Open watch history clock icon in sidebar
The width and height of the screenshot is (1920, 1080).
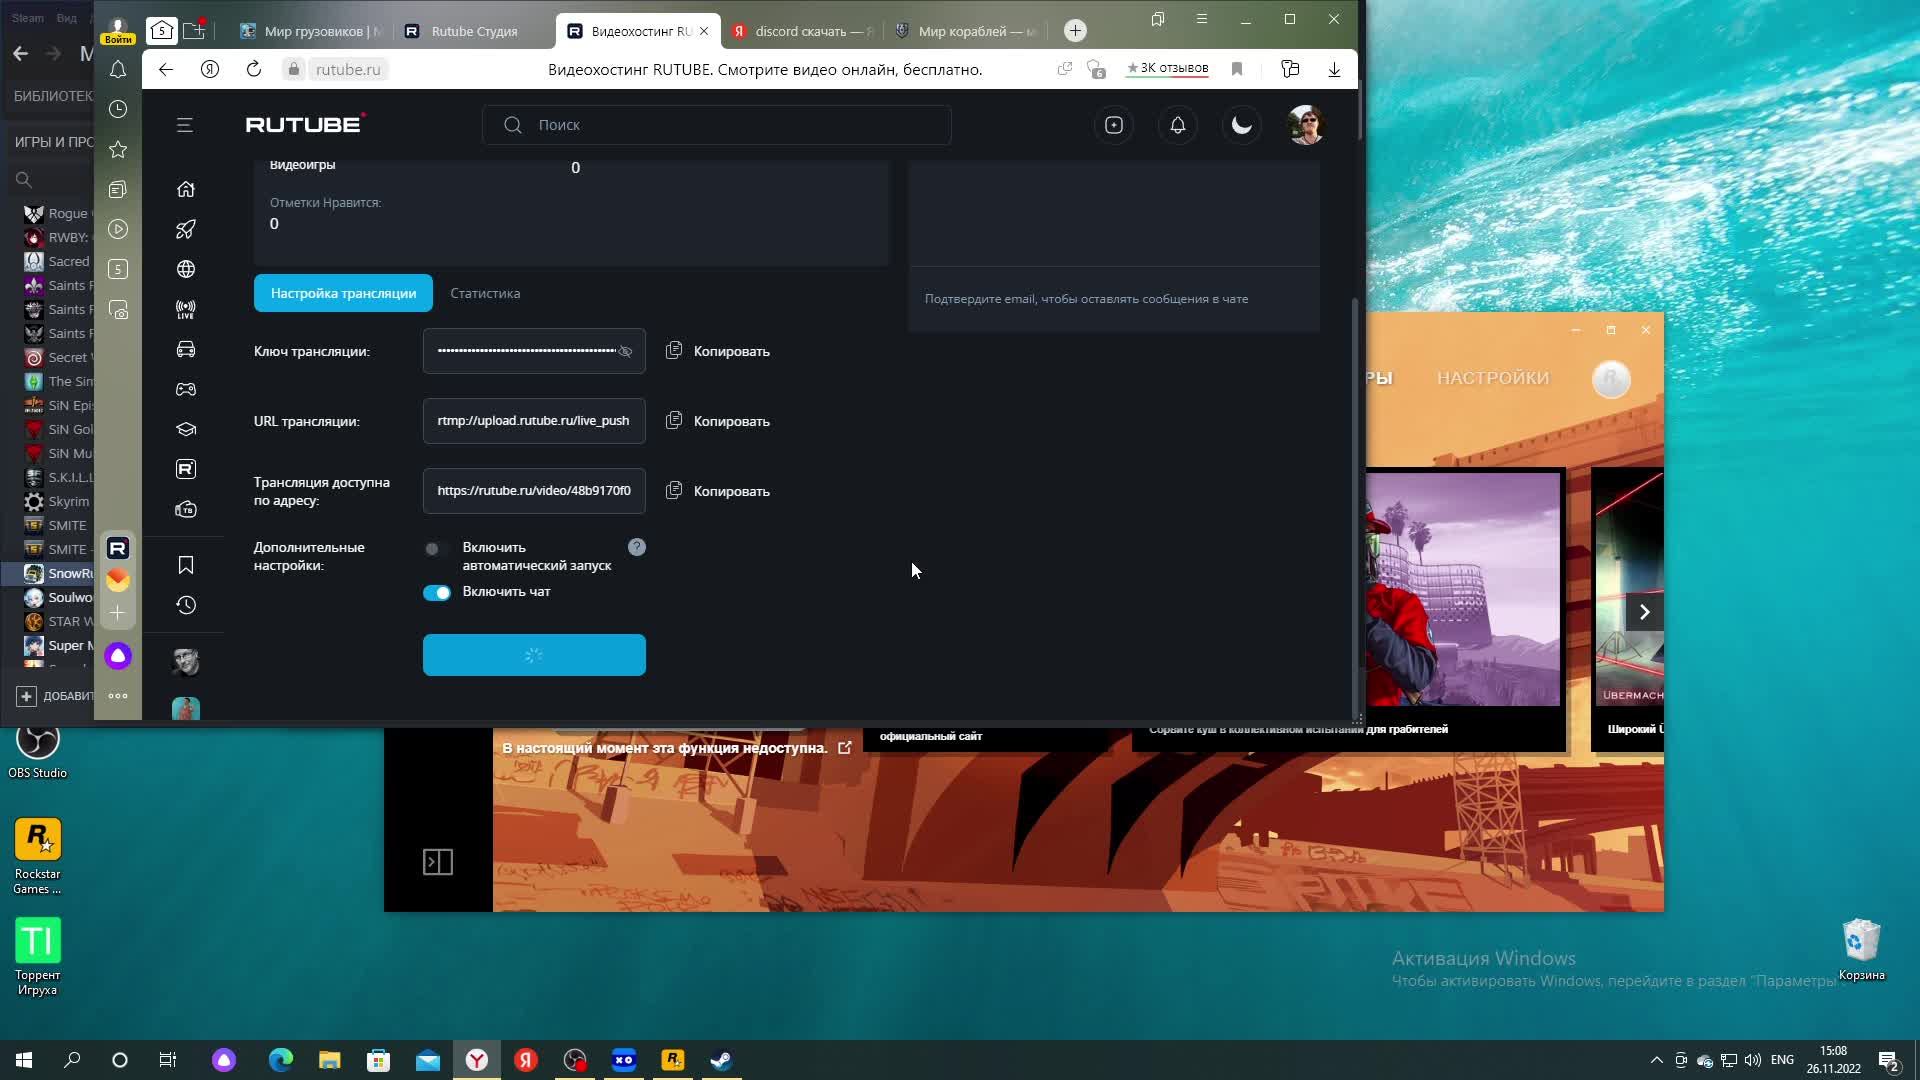click(186, 605)
